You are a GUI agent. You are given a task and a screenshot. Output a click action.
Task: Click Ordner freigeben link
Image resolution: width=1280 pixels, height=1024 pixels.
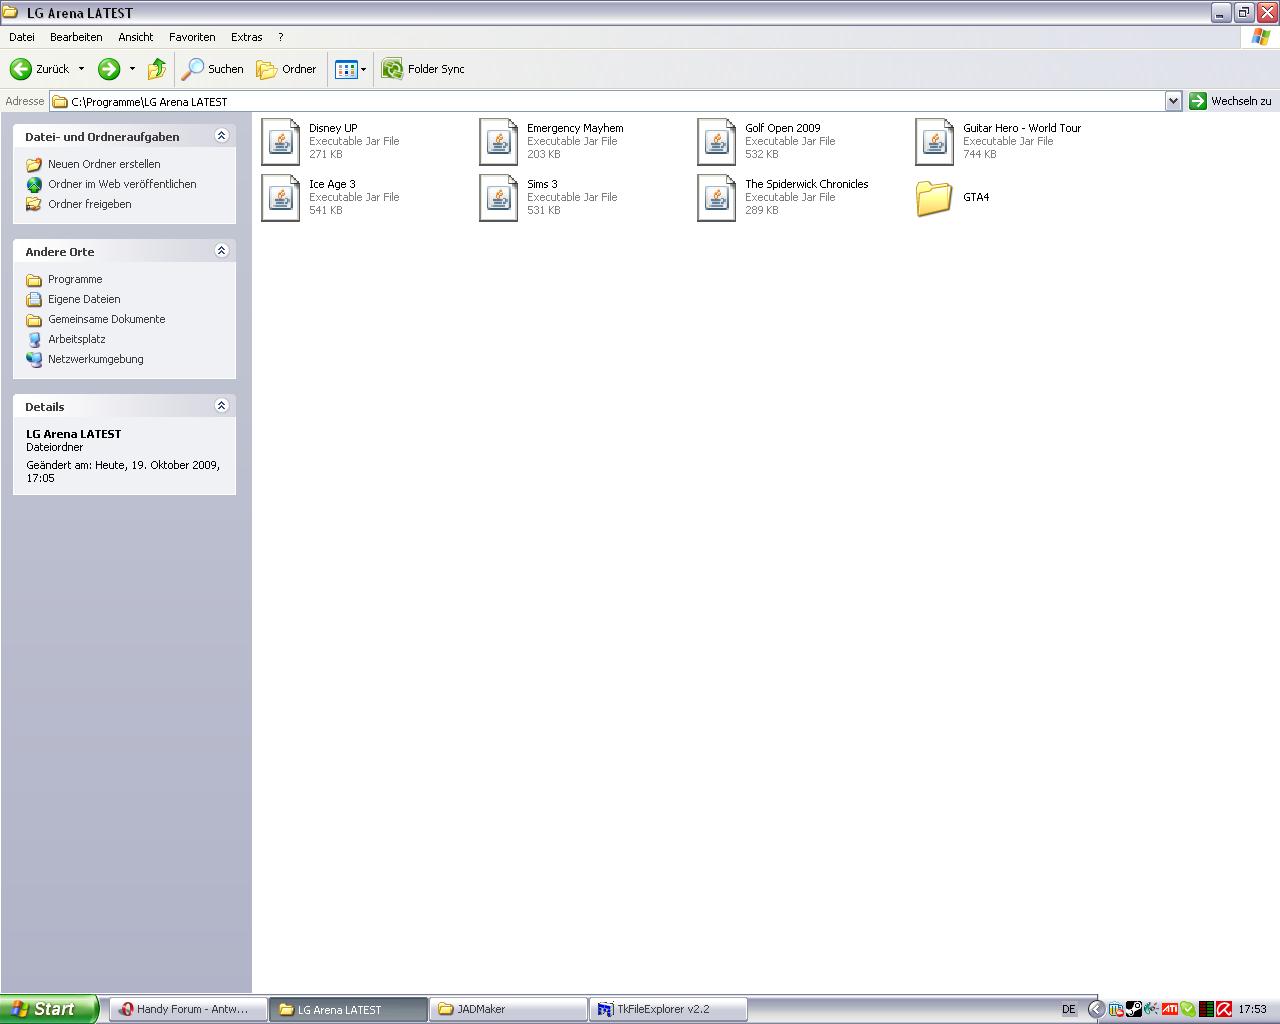[x=90, y=204]
